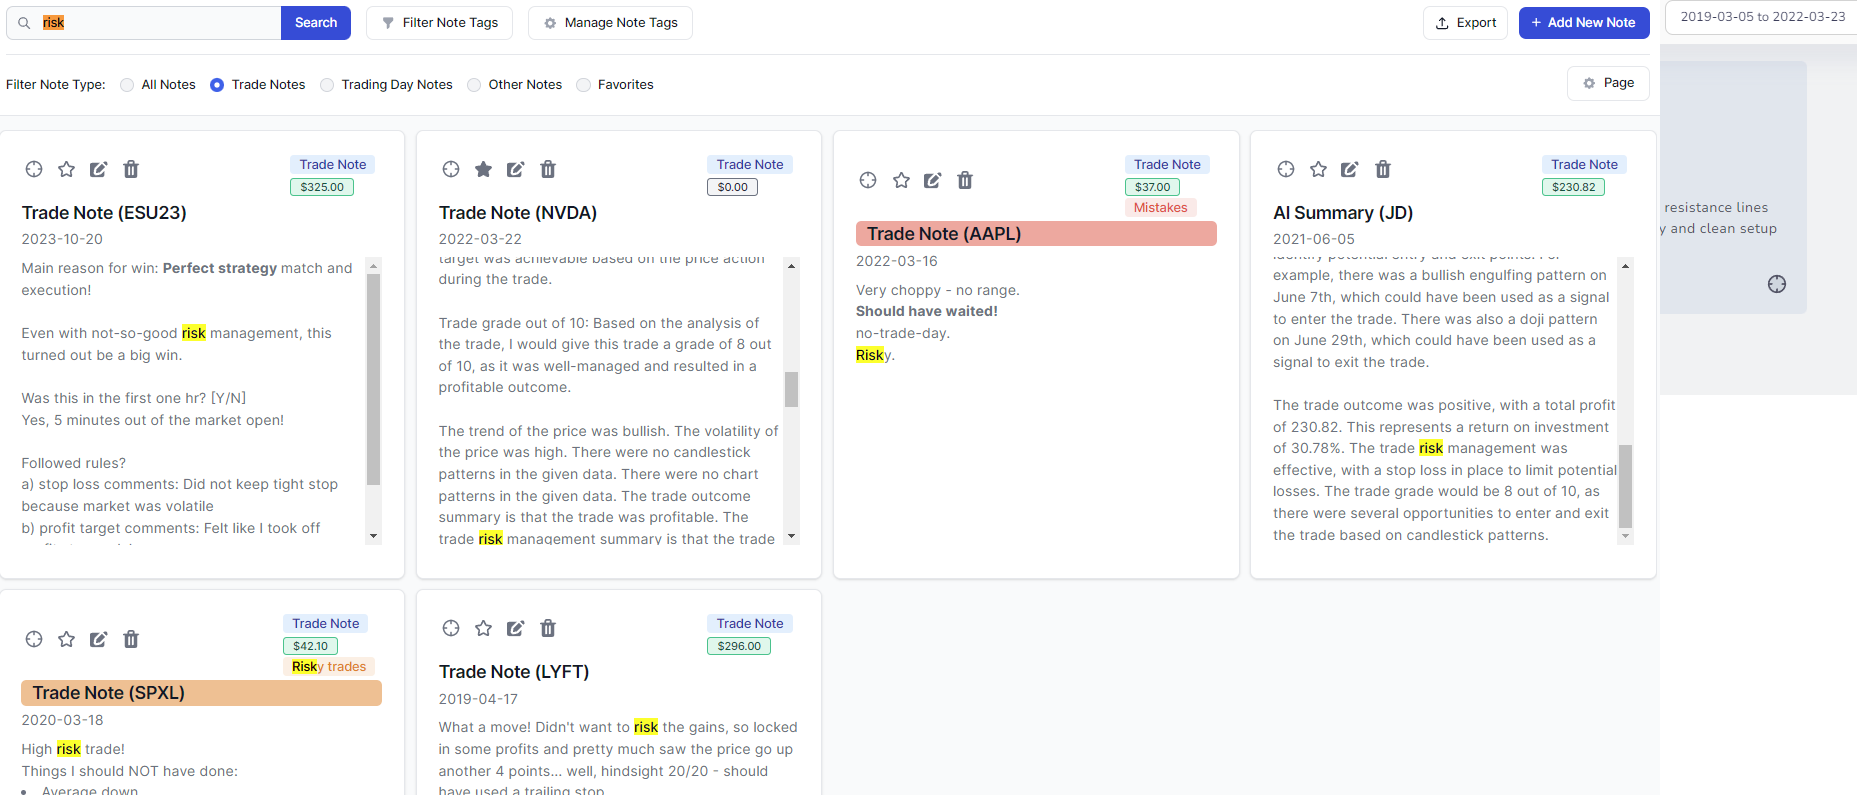Switch filter to Other Notes

click(474, 85)
